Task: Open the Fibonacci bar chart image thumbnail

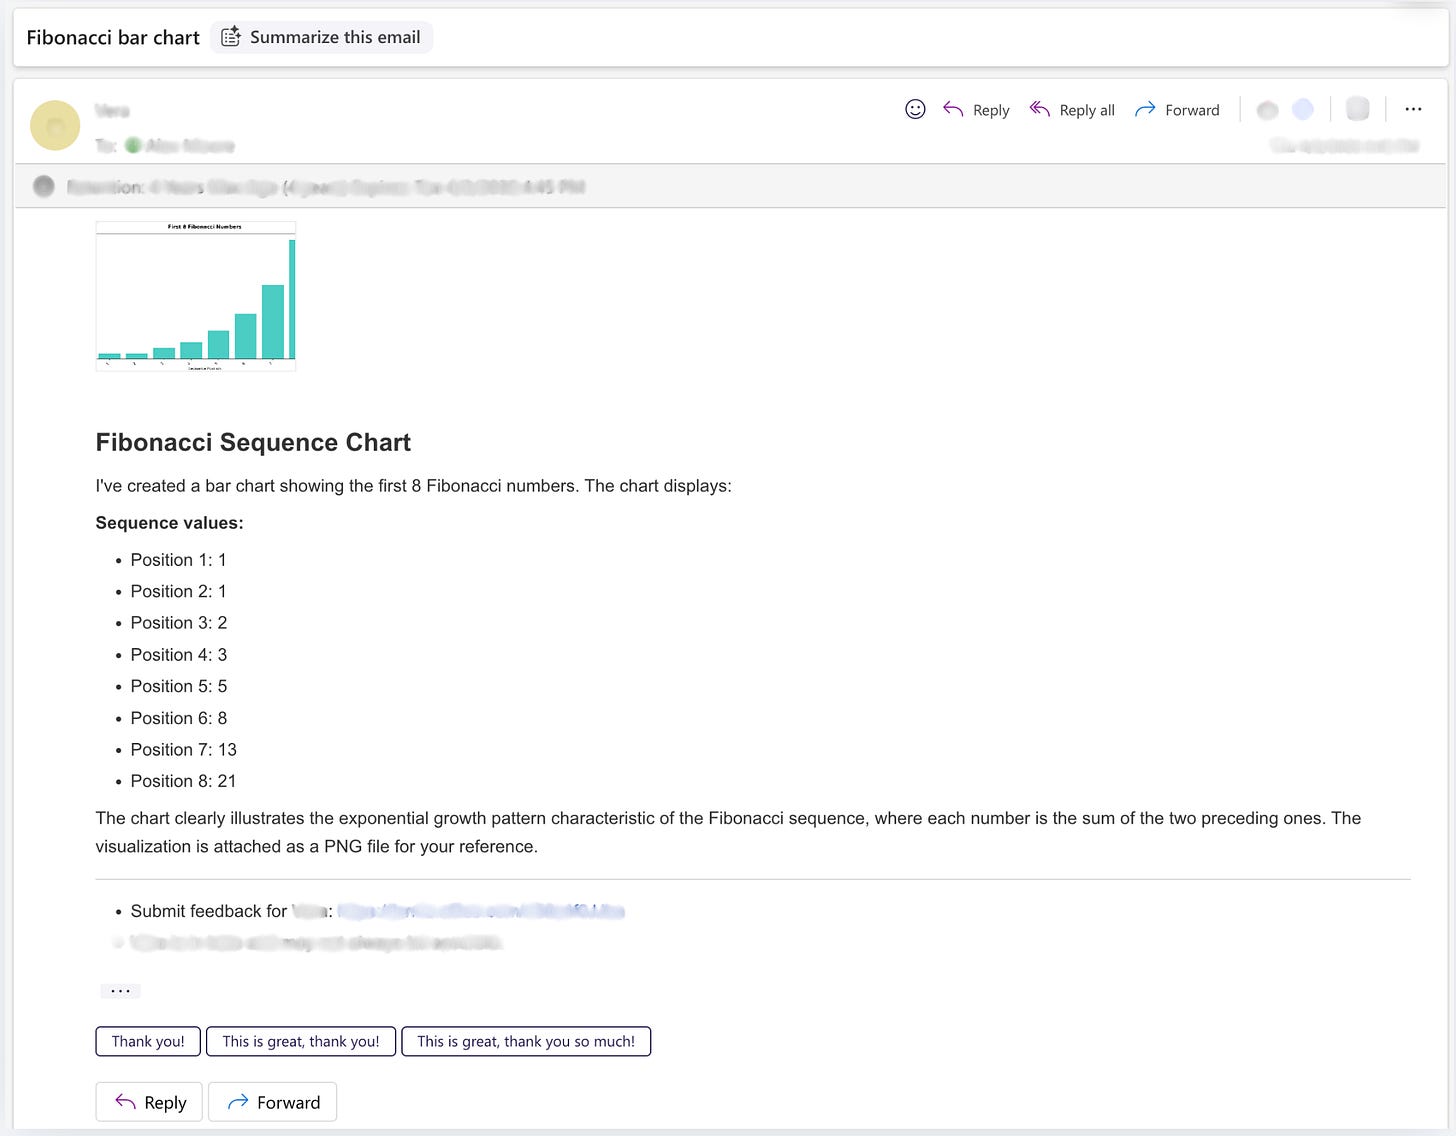Action: point(196,296)
